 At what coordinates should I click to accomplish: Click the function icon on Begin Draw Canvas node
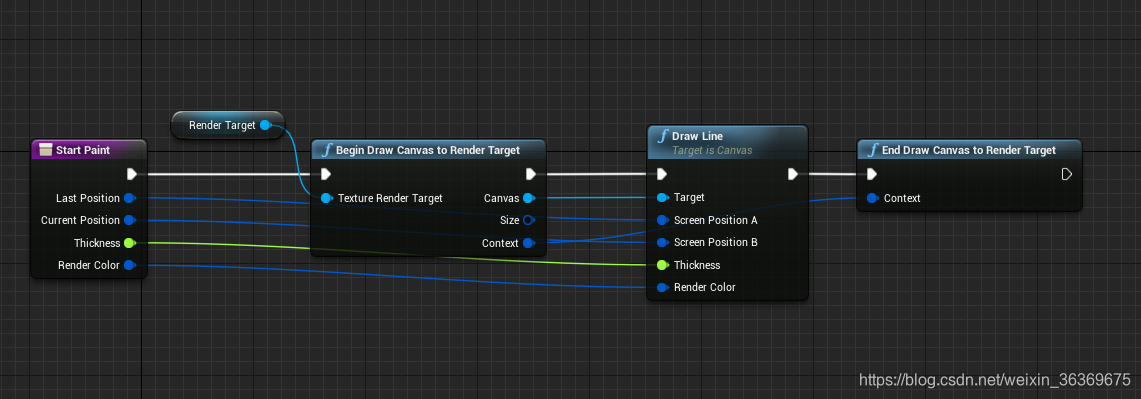coord(327,151)
